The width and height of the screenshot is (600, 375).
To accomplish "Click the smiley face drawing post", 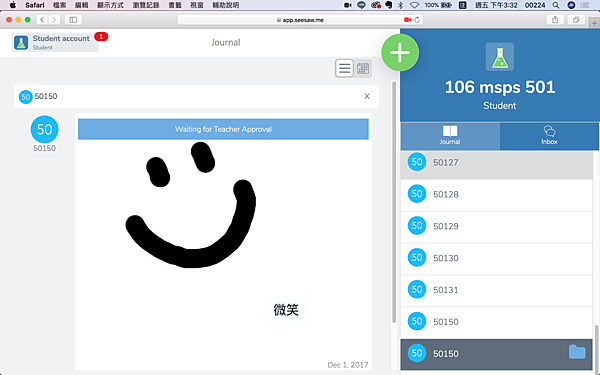I will coord(191,205).
